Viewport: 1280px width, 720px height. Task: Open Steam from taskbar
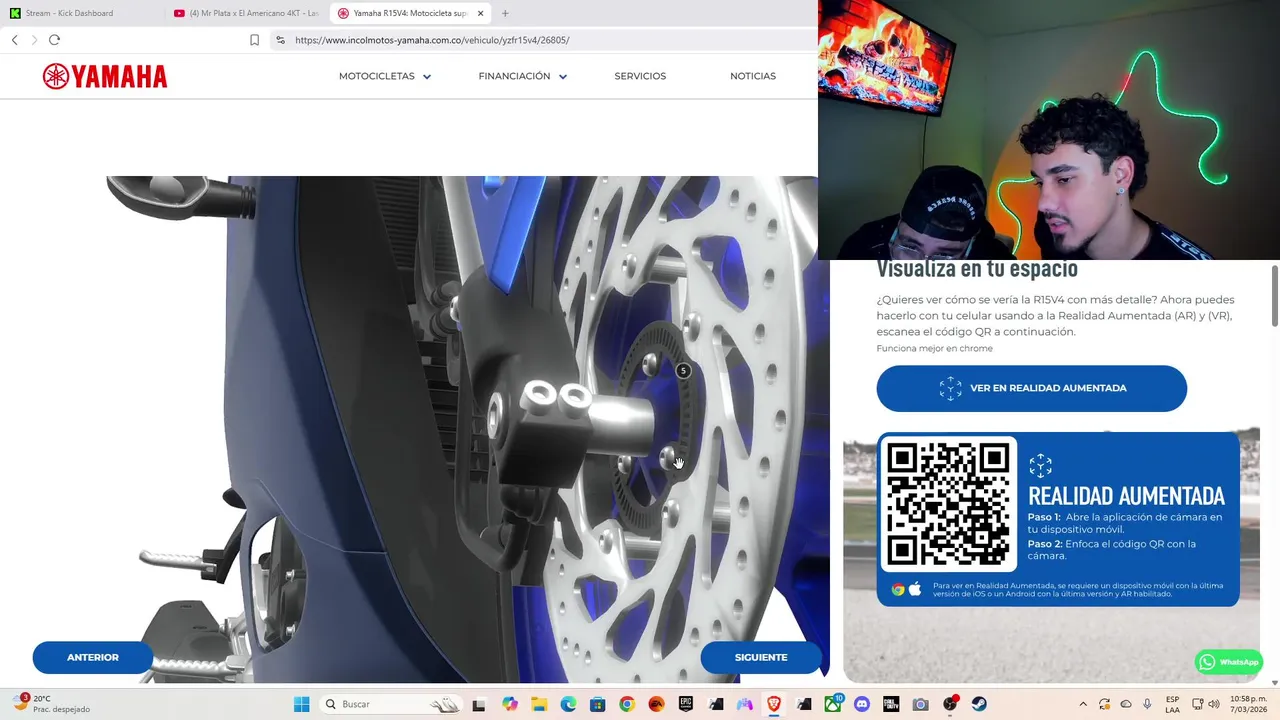click(979, 704)
